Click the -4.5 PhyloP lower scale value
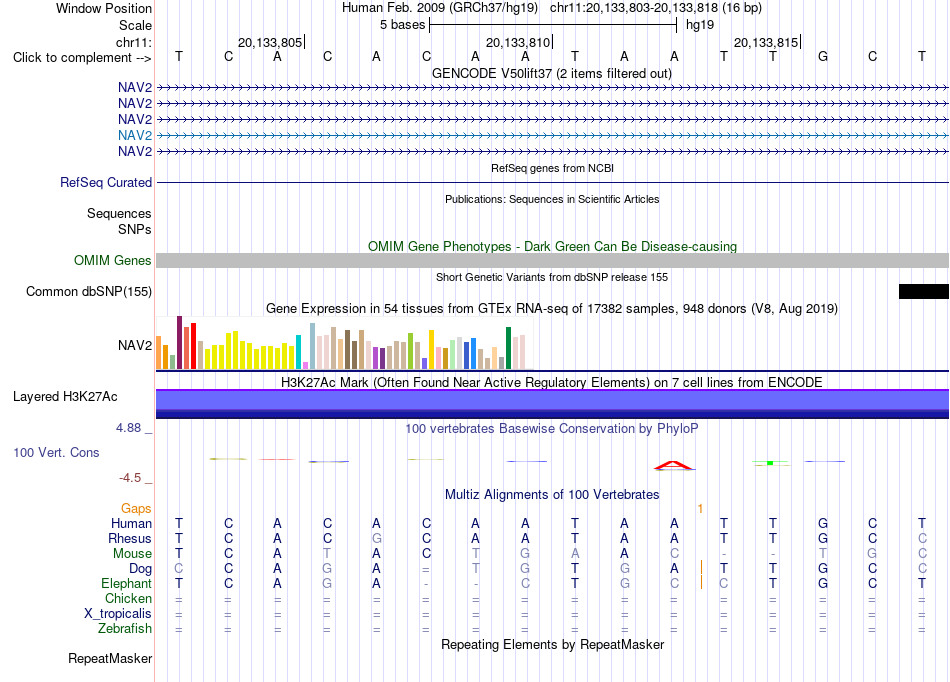This screenshot has height=682, width=950. pyautogui.click(x=130, y=478)
